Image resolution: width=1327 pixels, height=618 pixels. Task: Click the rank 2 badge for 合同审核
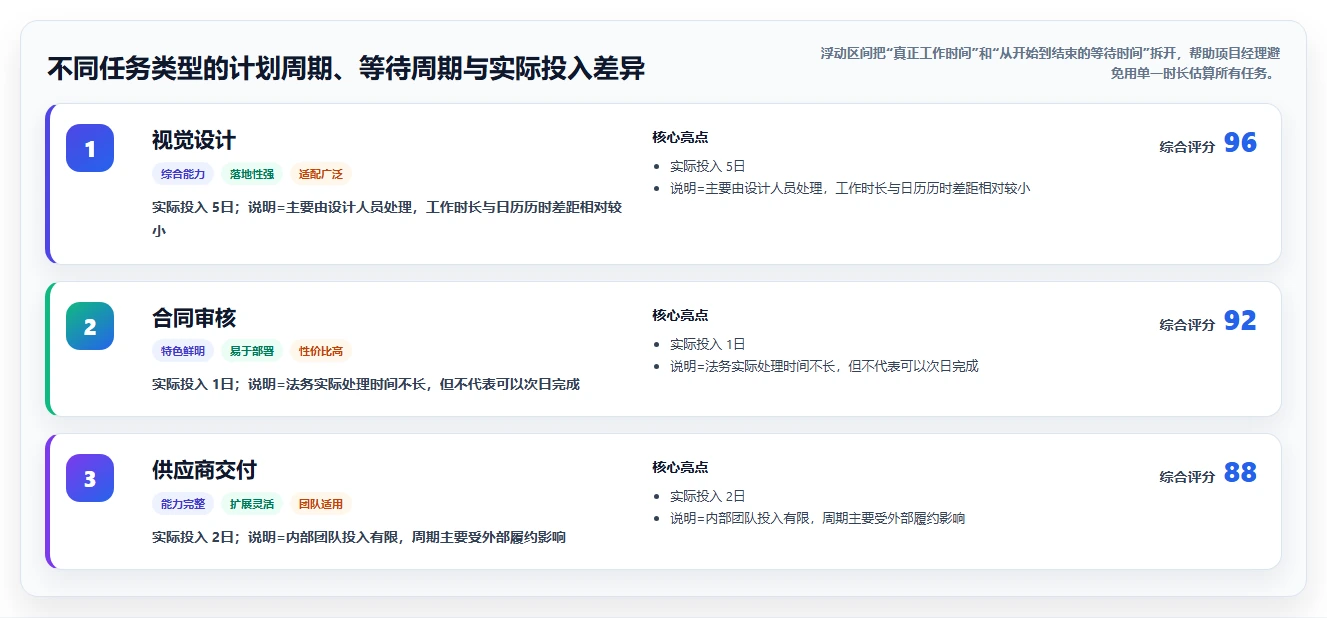(90, 326)
